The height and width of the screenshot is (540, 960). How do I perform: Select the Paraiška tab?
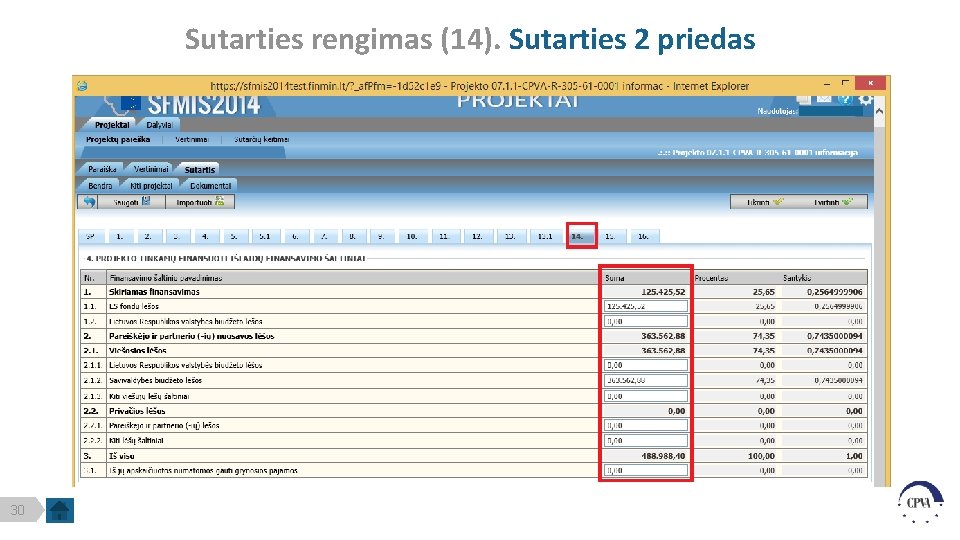[102, 169]
